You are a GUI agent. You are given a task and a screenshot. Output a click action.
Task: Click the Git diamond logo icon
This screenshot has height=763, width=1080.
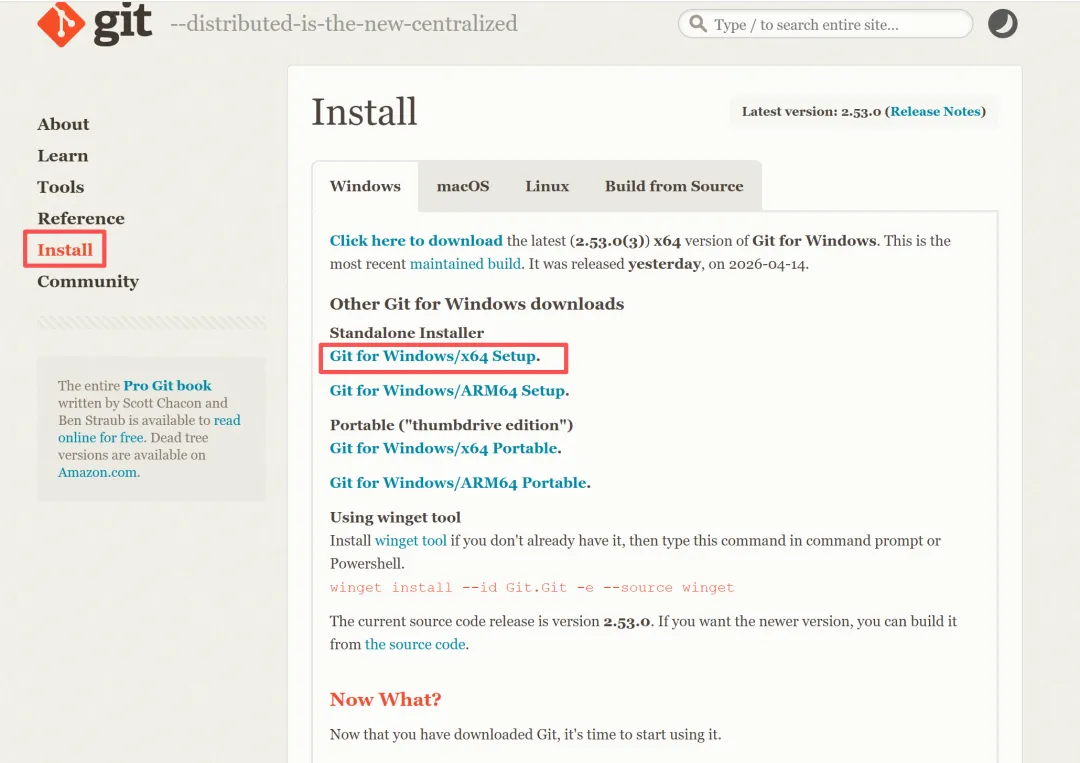tap(61, 24)
